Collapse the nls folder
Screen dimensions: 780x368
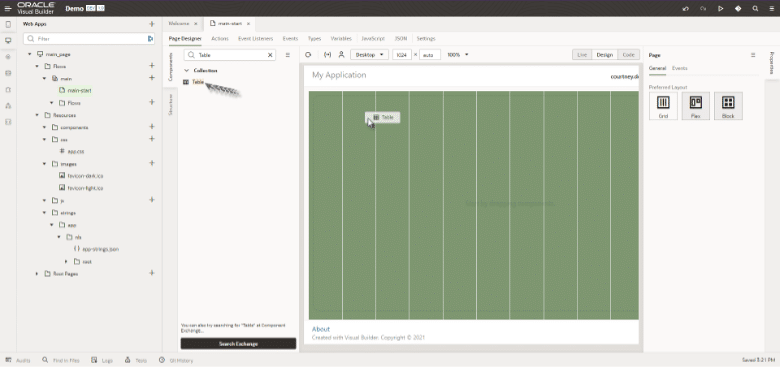click(x=59, y=237)
